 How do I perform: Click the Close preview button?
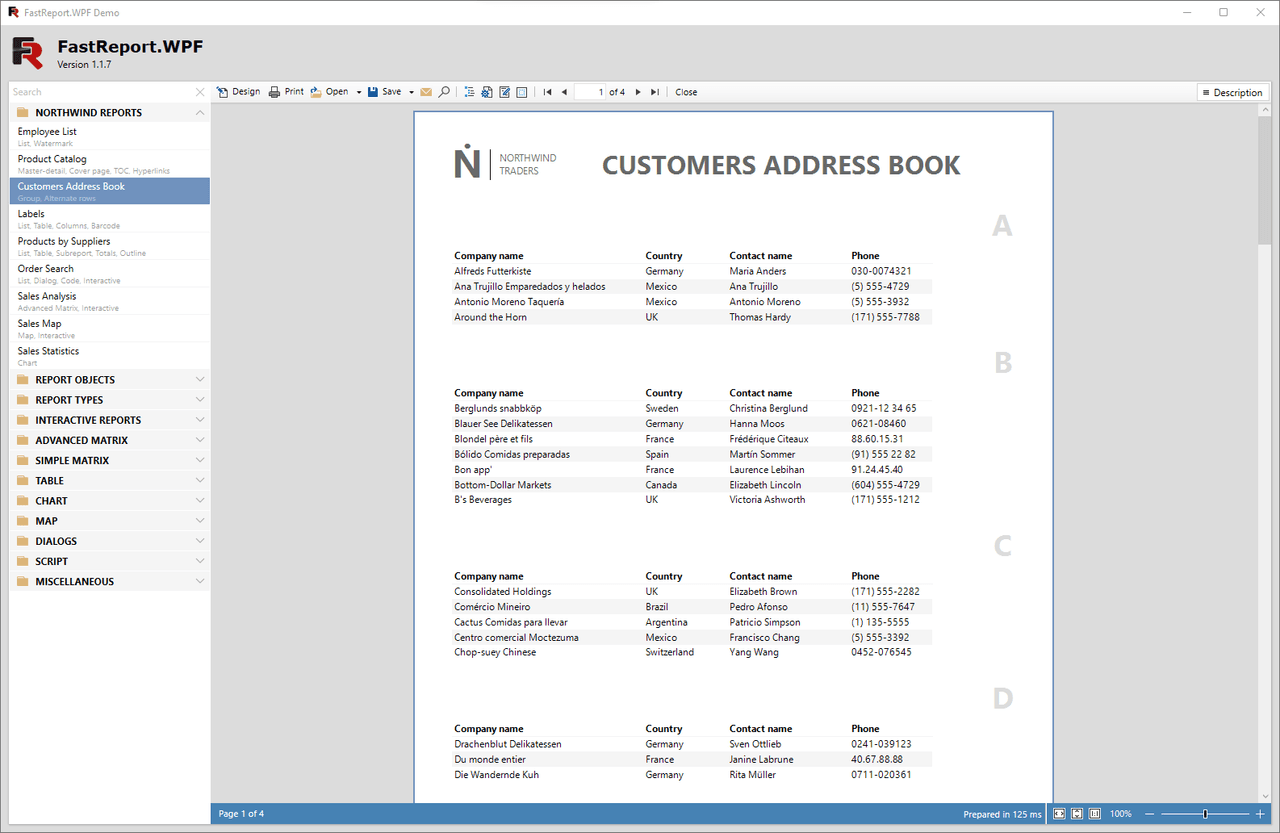click(686, 92)
